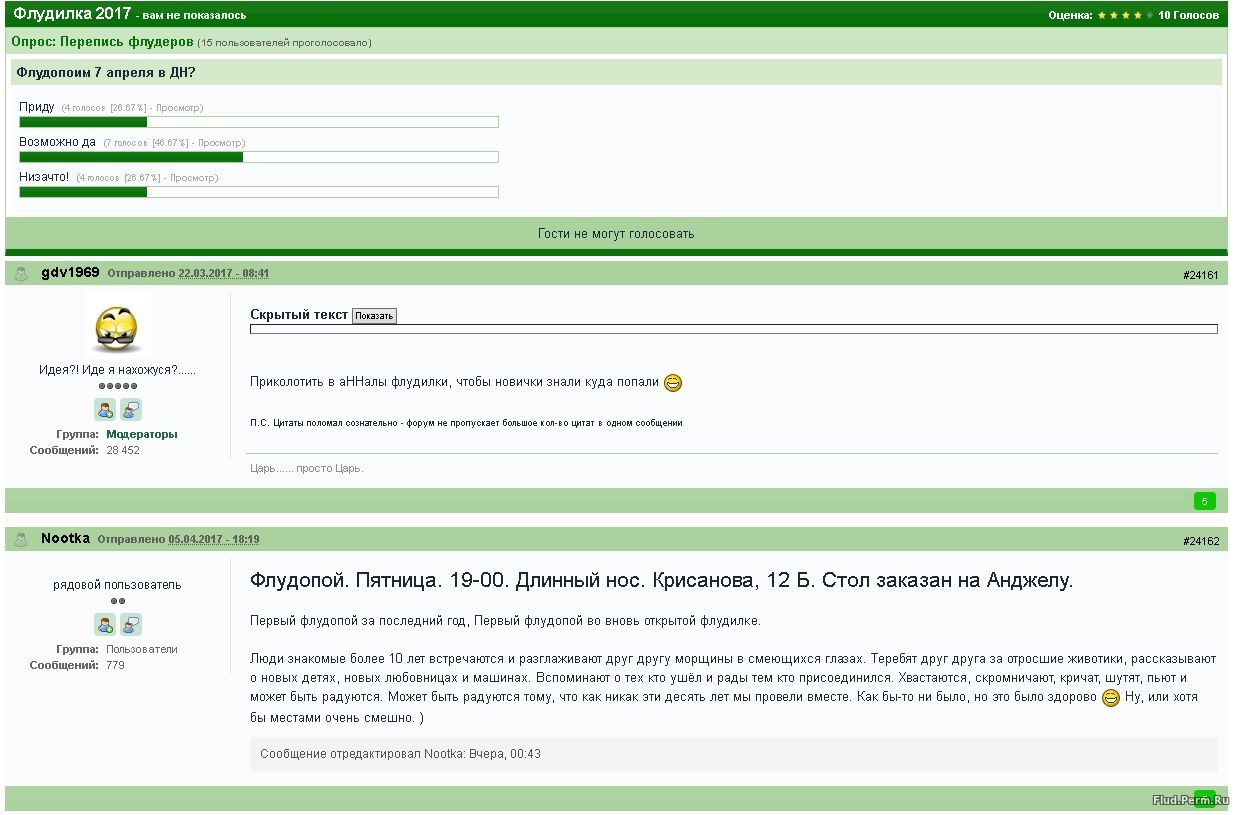Click Nootka's add friend icon
1240x815 pixels.
click(x=105, y=624)
